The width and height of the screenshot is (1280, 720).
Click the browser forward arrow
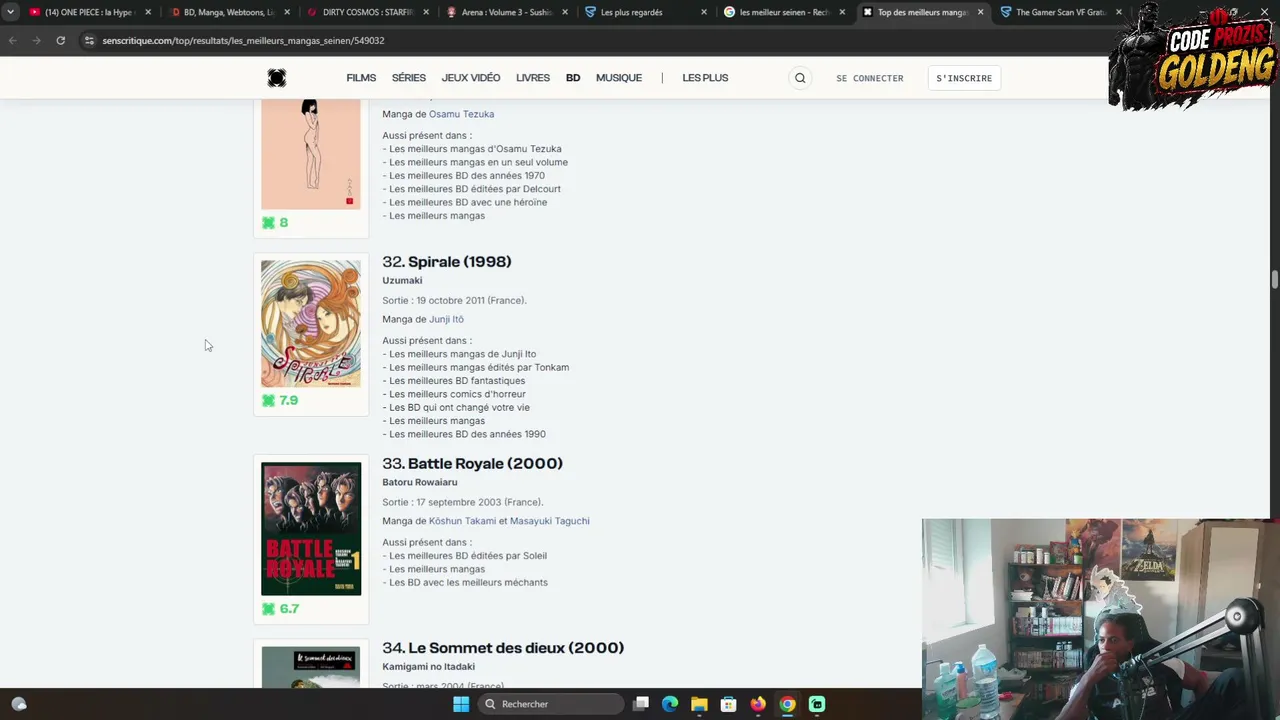tap(36, 41)
